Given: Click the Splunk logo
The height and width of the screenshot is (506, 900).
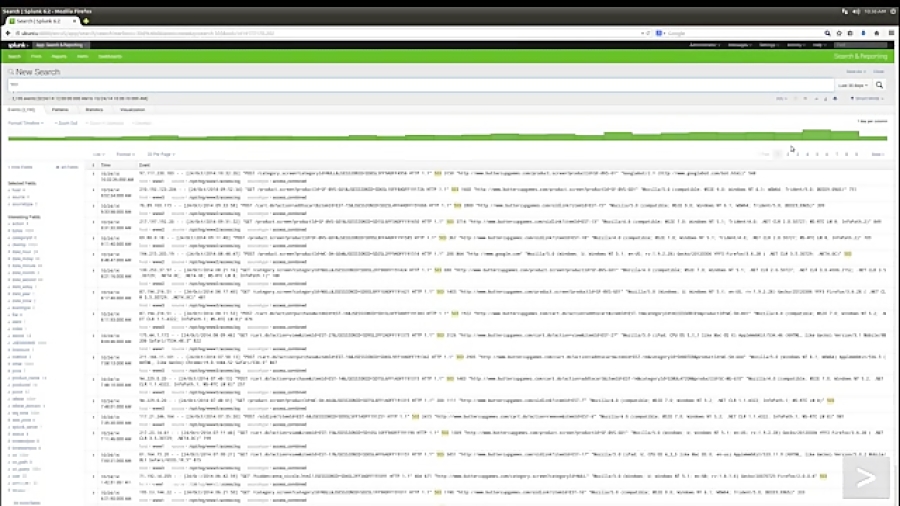Looking at the screenshot, I should 17,45.
